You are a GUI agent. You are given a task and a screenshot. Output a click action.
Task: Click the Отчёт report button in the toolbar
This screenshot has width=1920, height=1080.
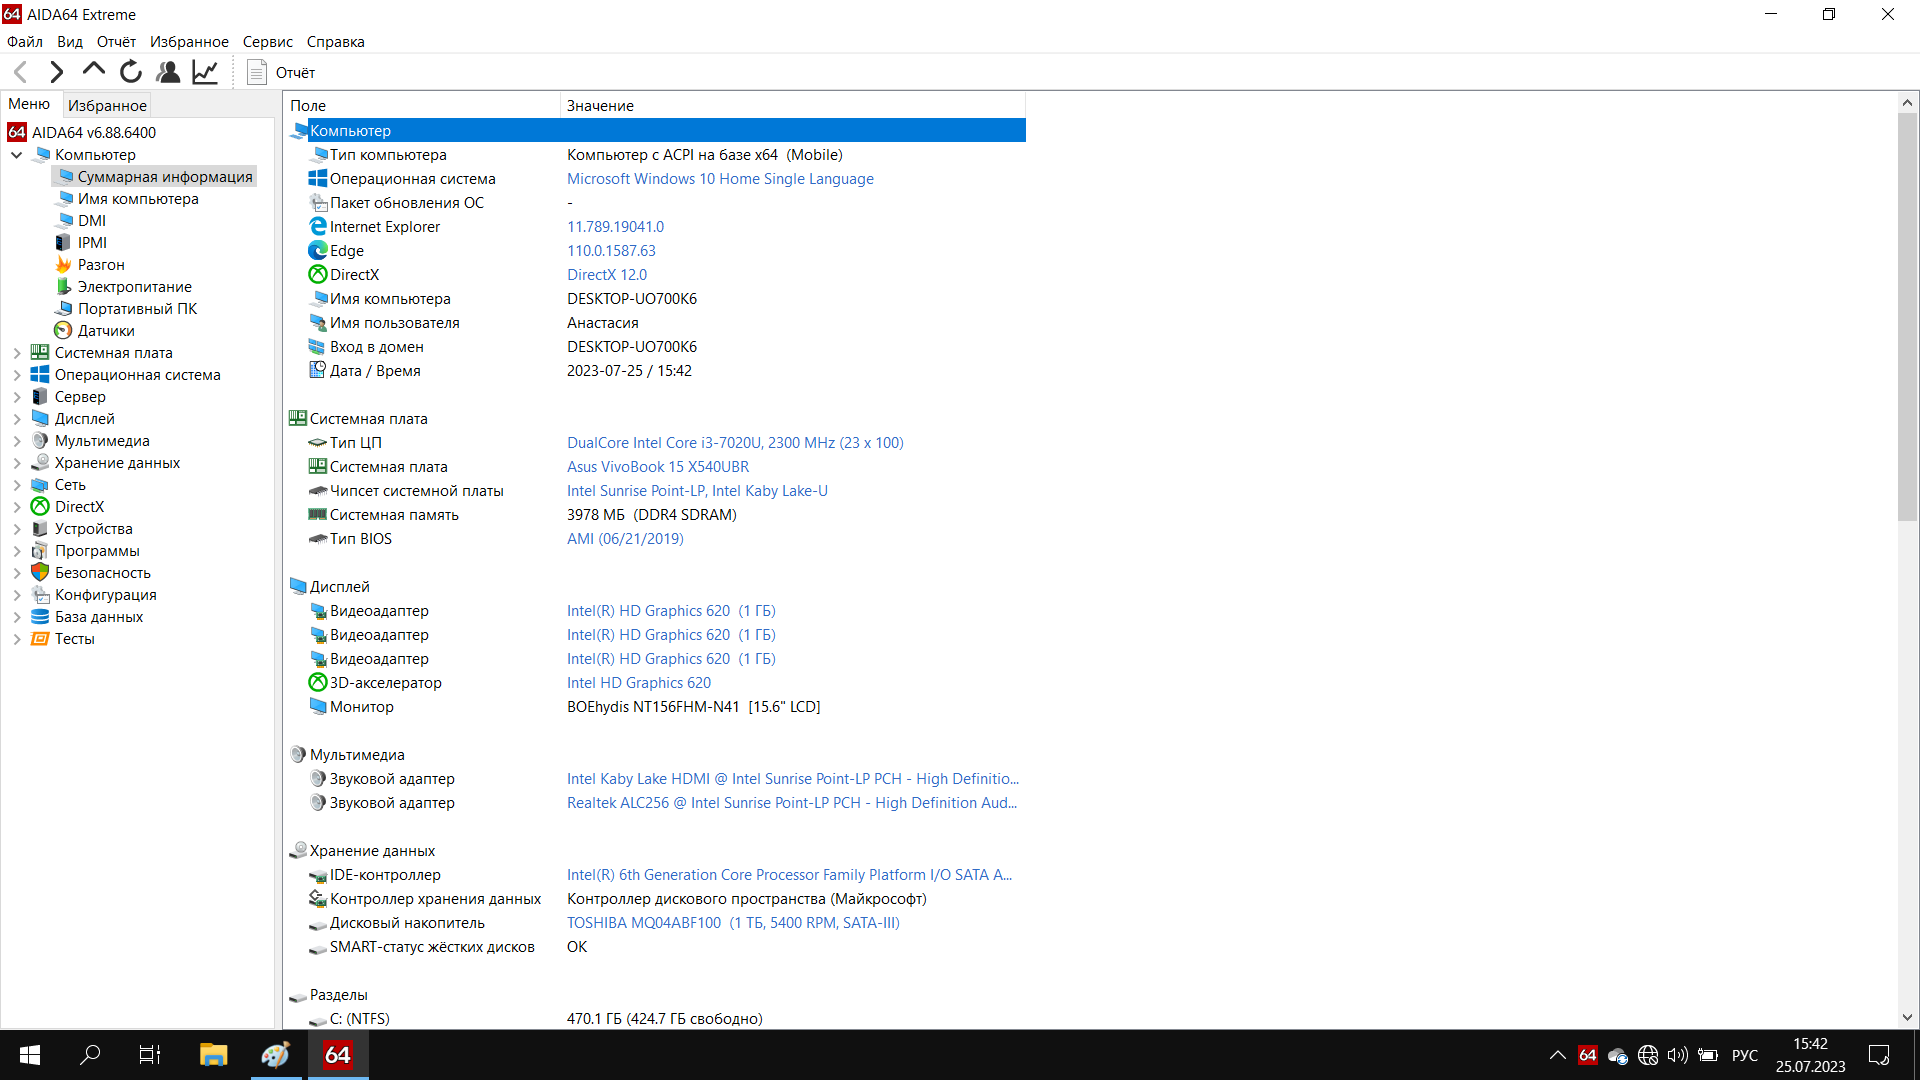[282, 72]
